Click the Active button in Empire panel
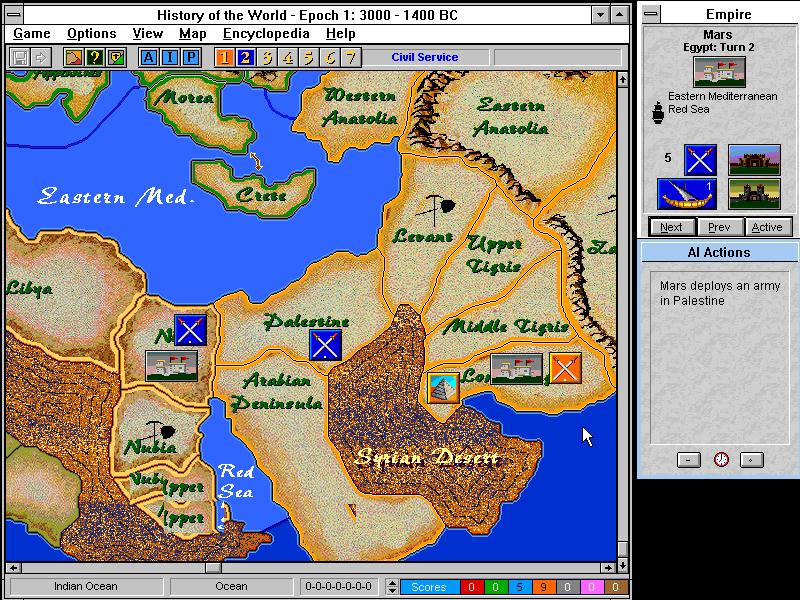The height and width of the screenshot is (600, 800). click(x=767, y=227)
